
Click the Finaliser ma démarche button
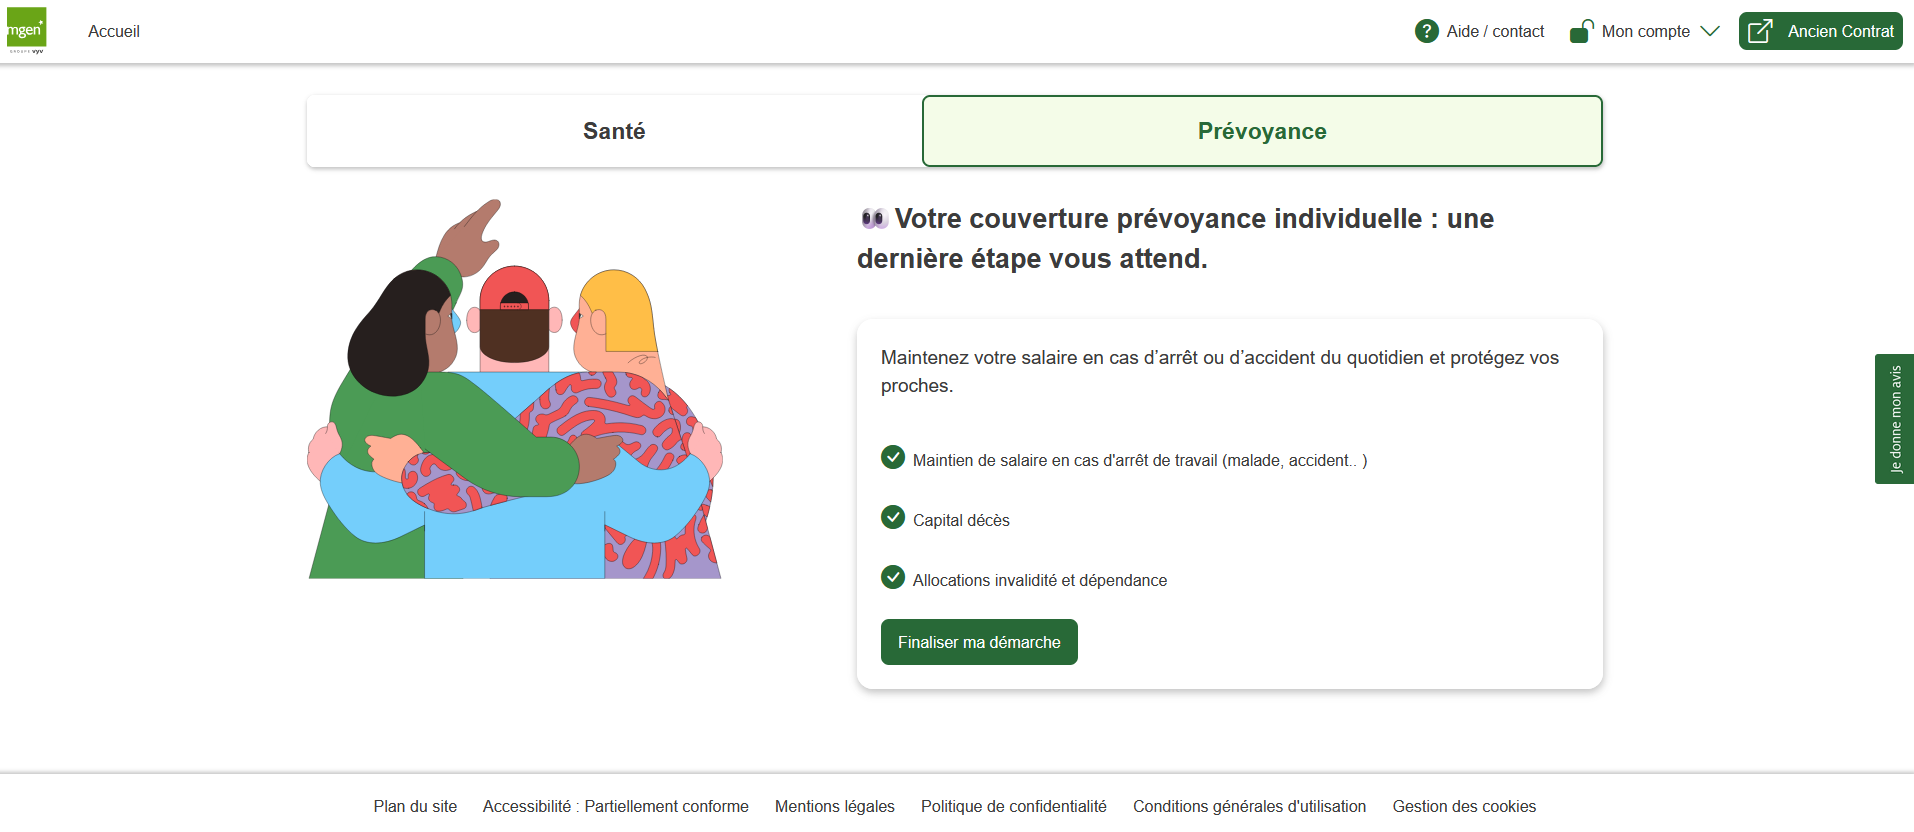979,642
